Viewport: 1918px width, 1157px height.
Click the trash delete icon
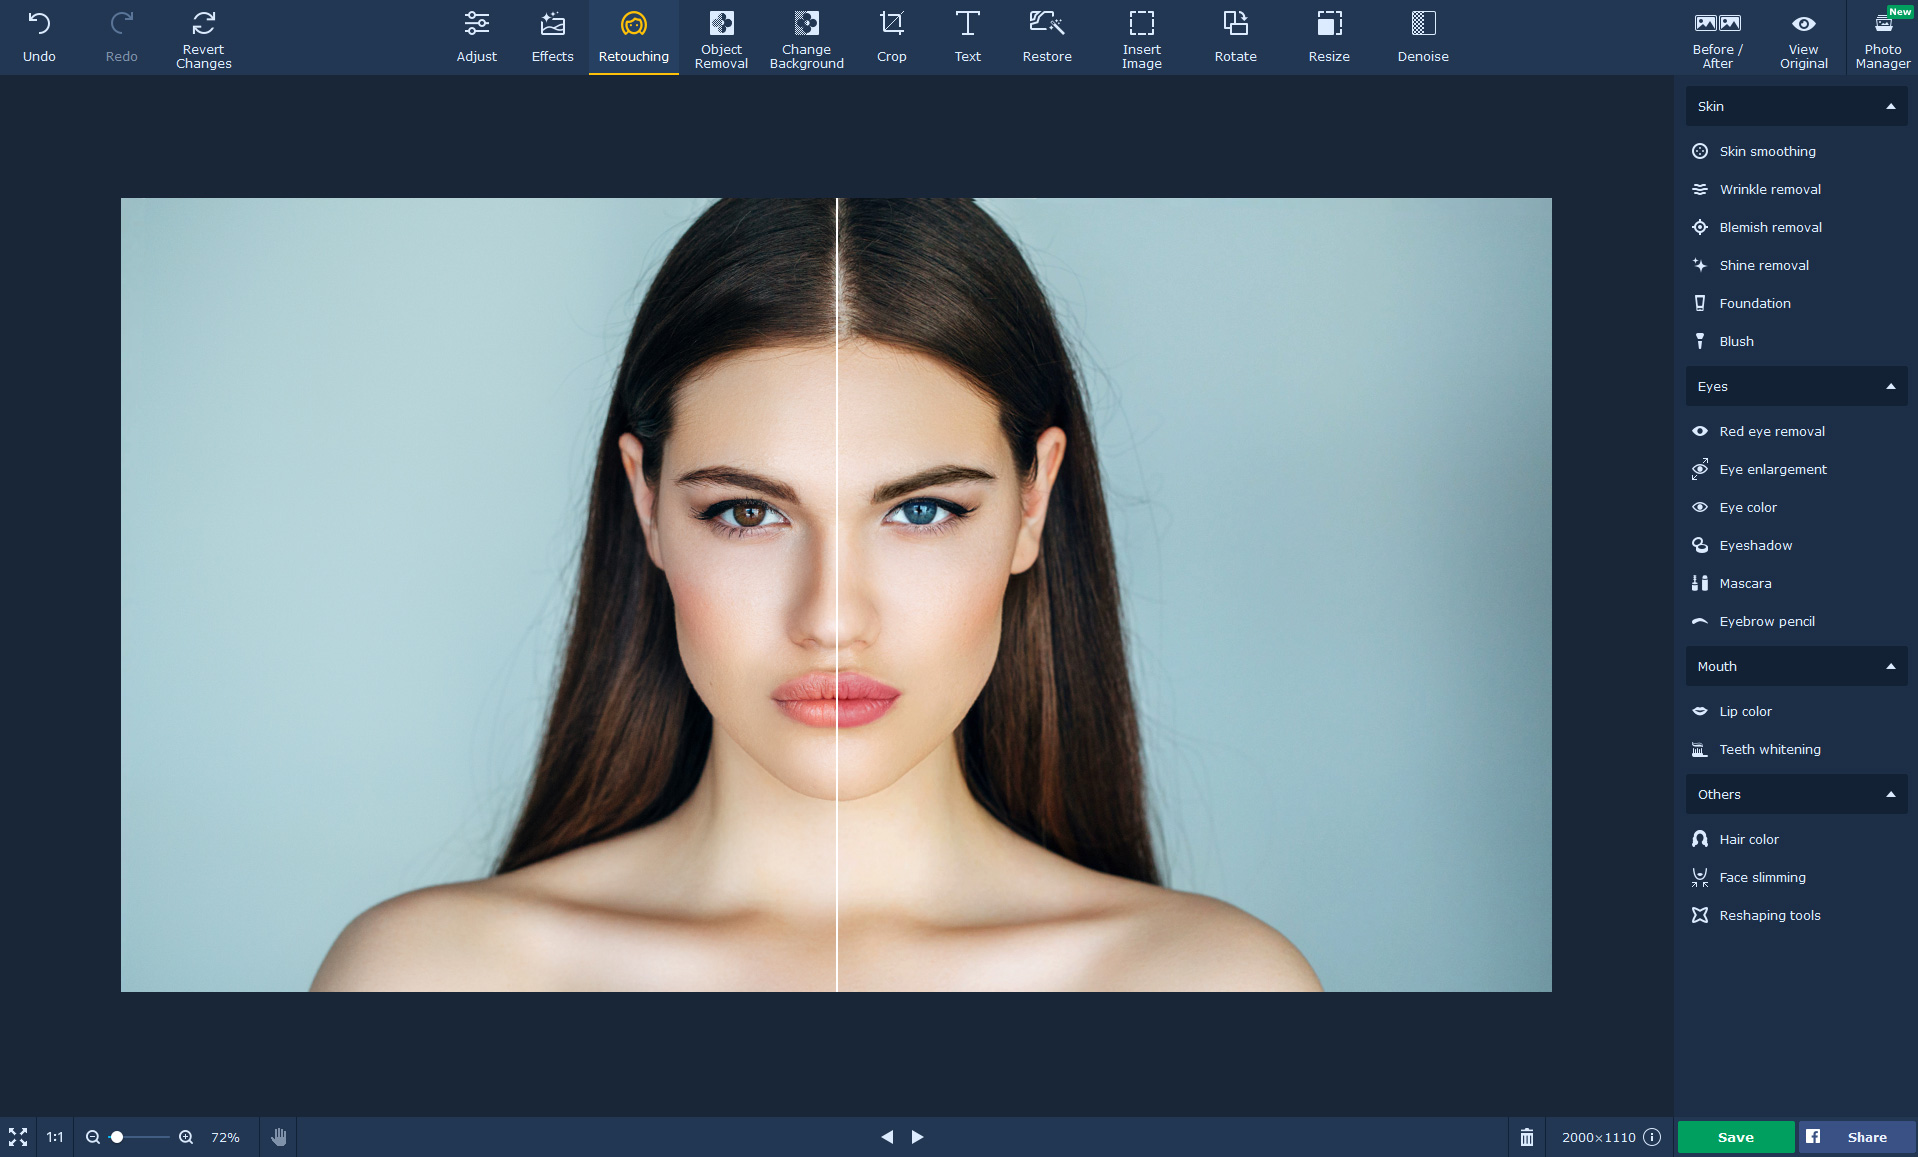pyautogui.click(x=1526, y=1137)
